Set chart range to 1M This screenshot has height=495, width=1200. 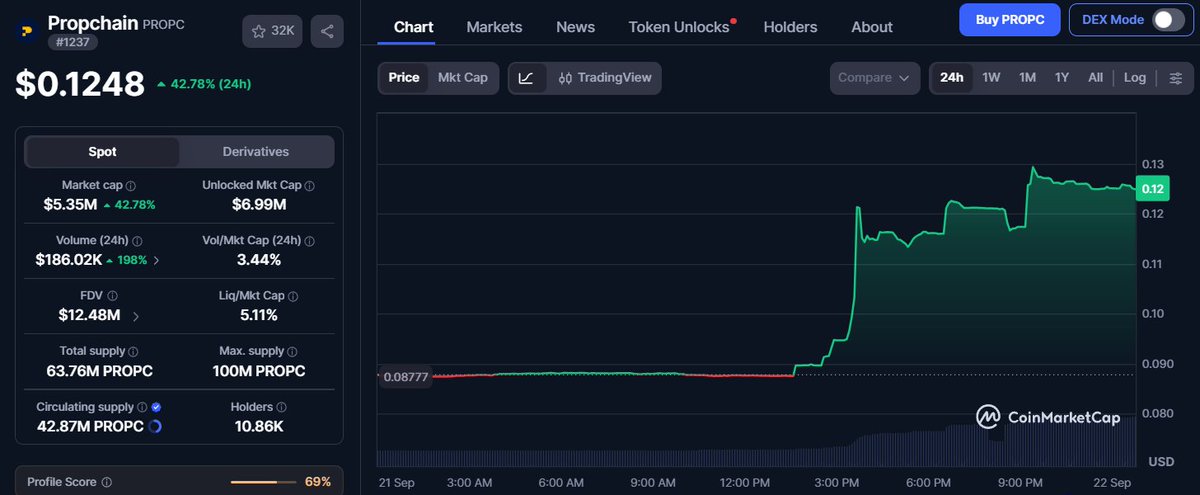[x=1027, y=78]
